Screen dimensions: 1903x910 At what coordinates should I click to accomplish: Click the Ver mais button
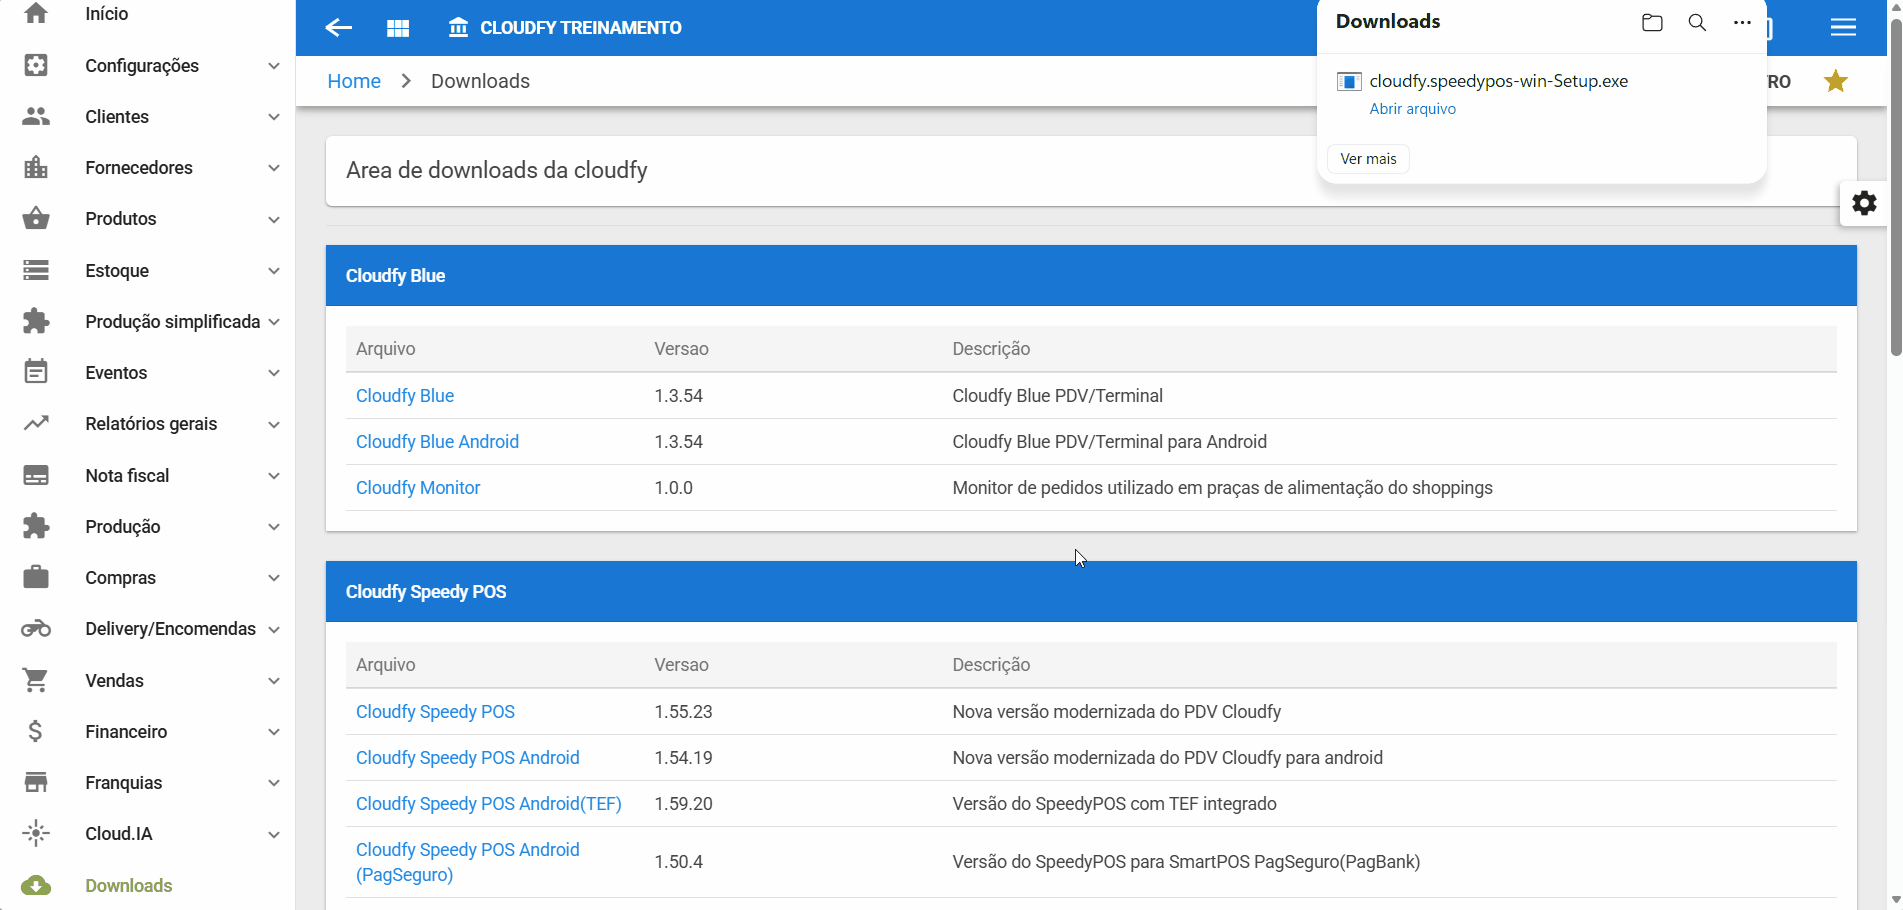[1368, 159]
